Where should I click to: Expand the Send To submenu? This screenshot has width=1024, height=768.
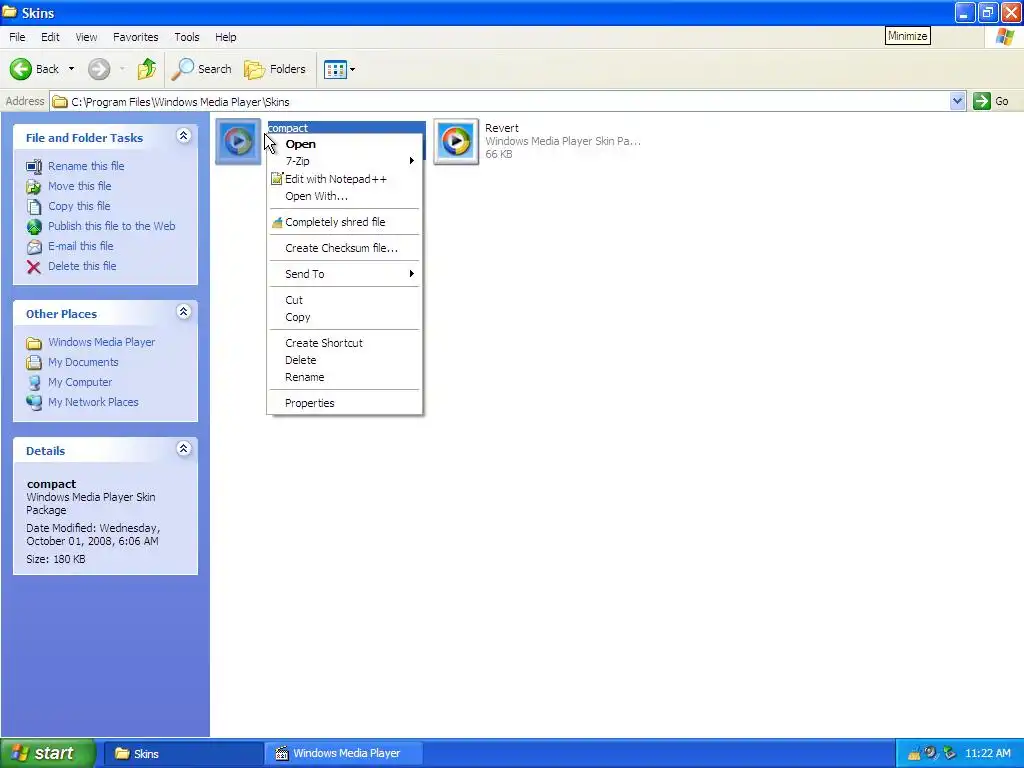(x=345, y=274)
